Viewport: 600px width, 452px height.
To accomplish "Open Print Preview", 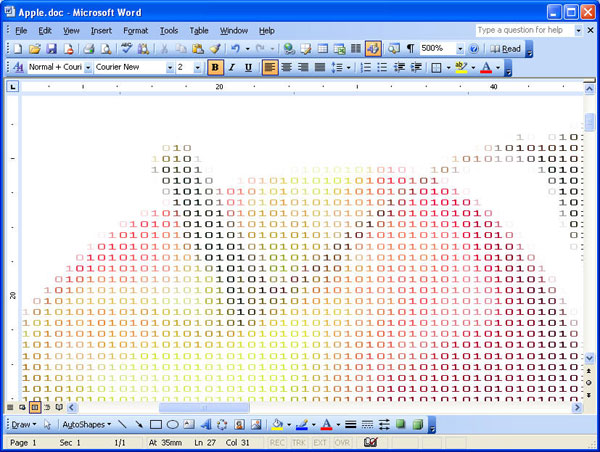I will [x=106, y=49].
